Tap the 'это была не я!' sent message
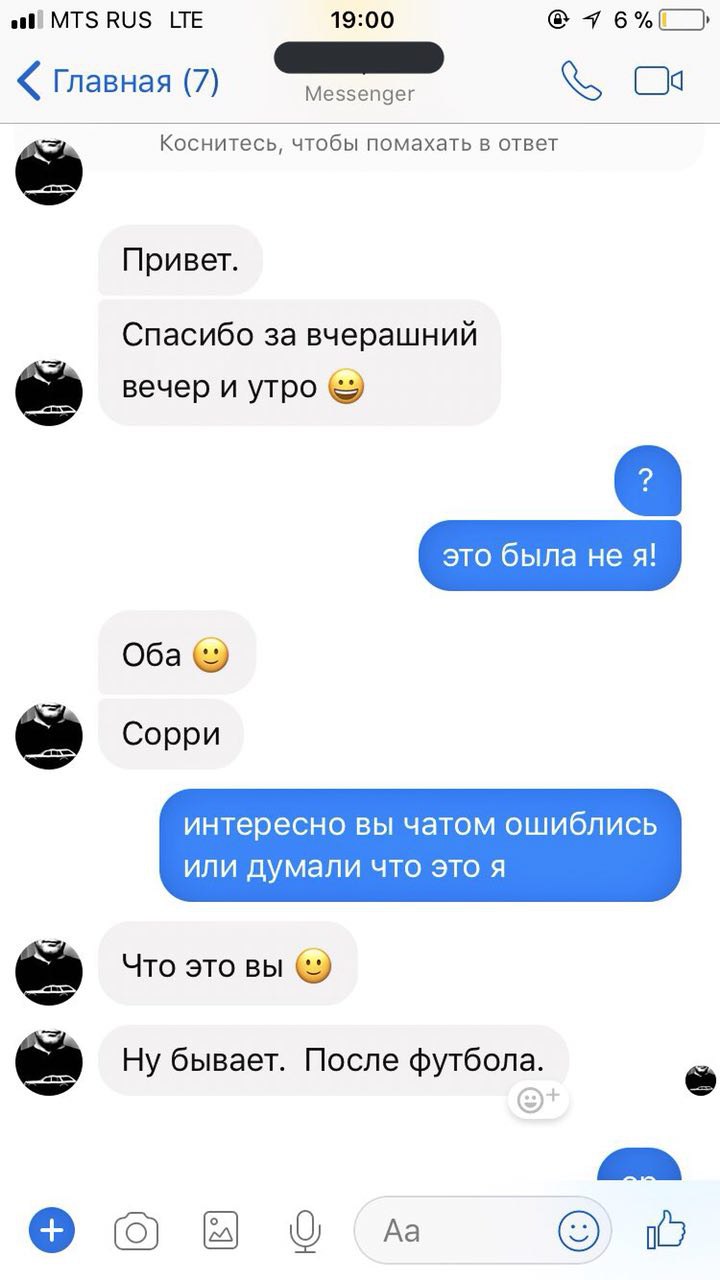720x1280 pixels. pyautogui.click(x=550, y=555)
